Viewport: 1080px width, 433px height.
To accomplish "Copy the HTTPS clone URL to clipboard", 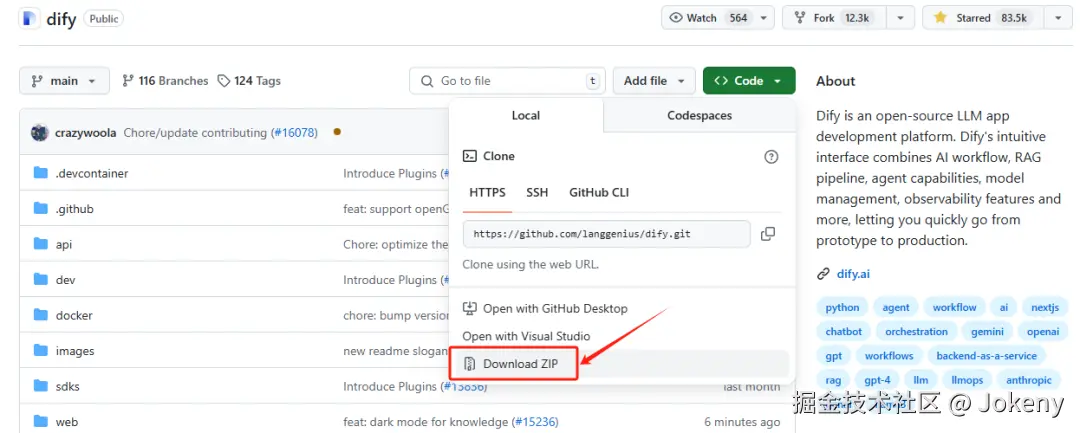I will pos(768,234).
